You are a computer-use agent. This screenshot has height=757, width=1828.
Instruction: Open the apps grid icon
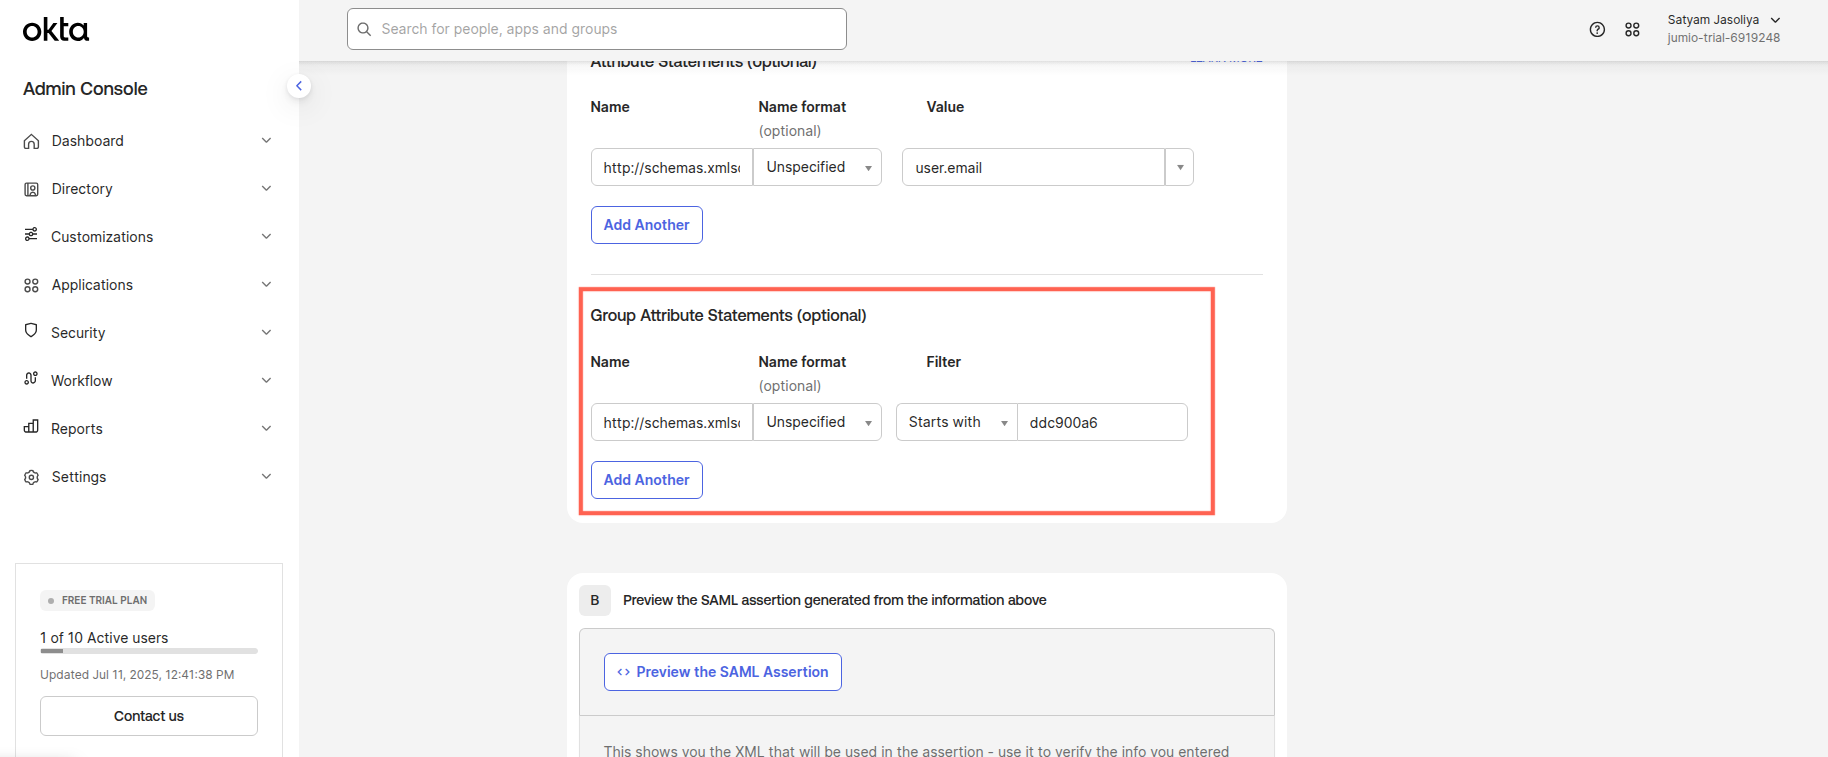click(x=1632, y=30)
